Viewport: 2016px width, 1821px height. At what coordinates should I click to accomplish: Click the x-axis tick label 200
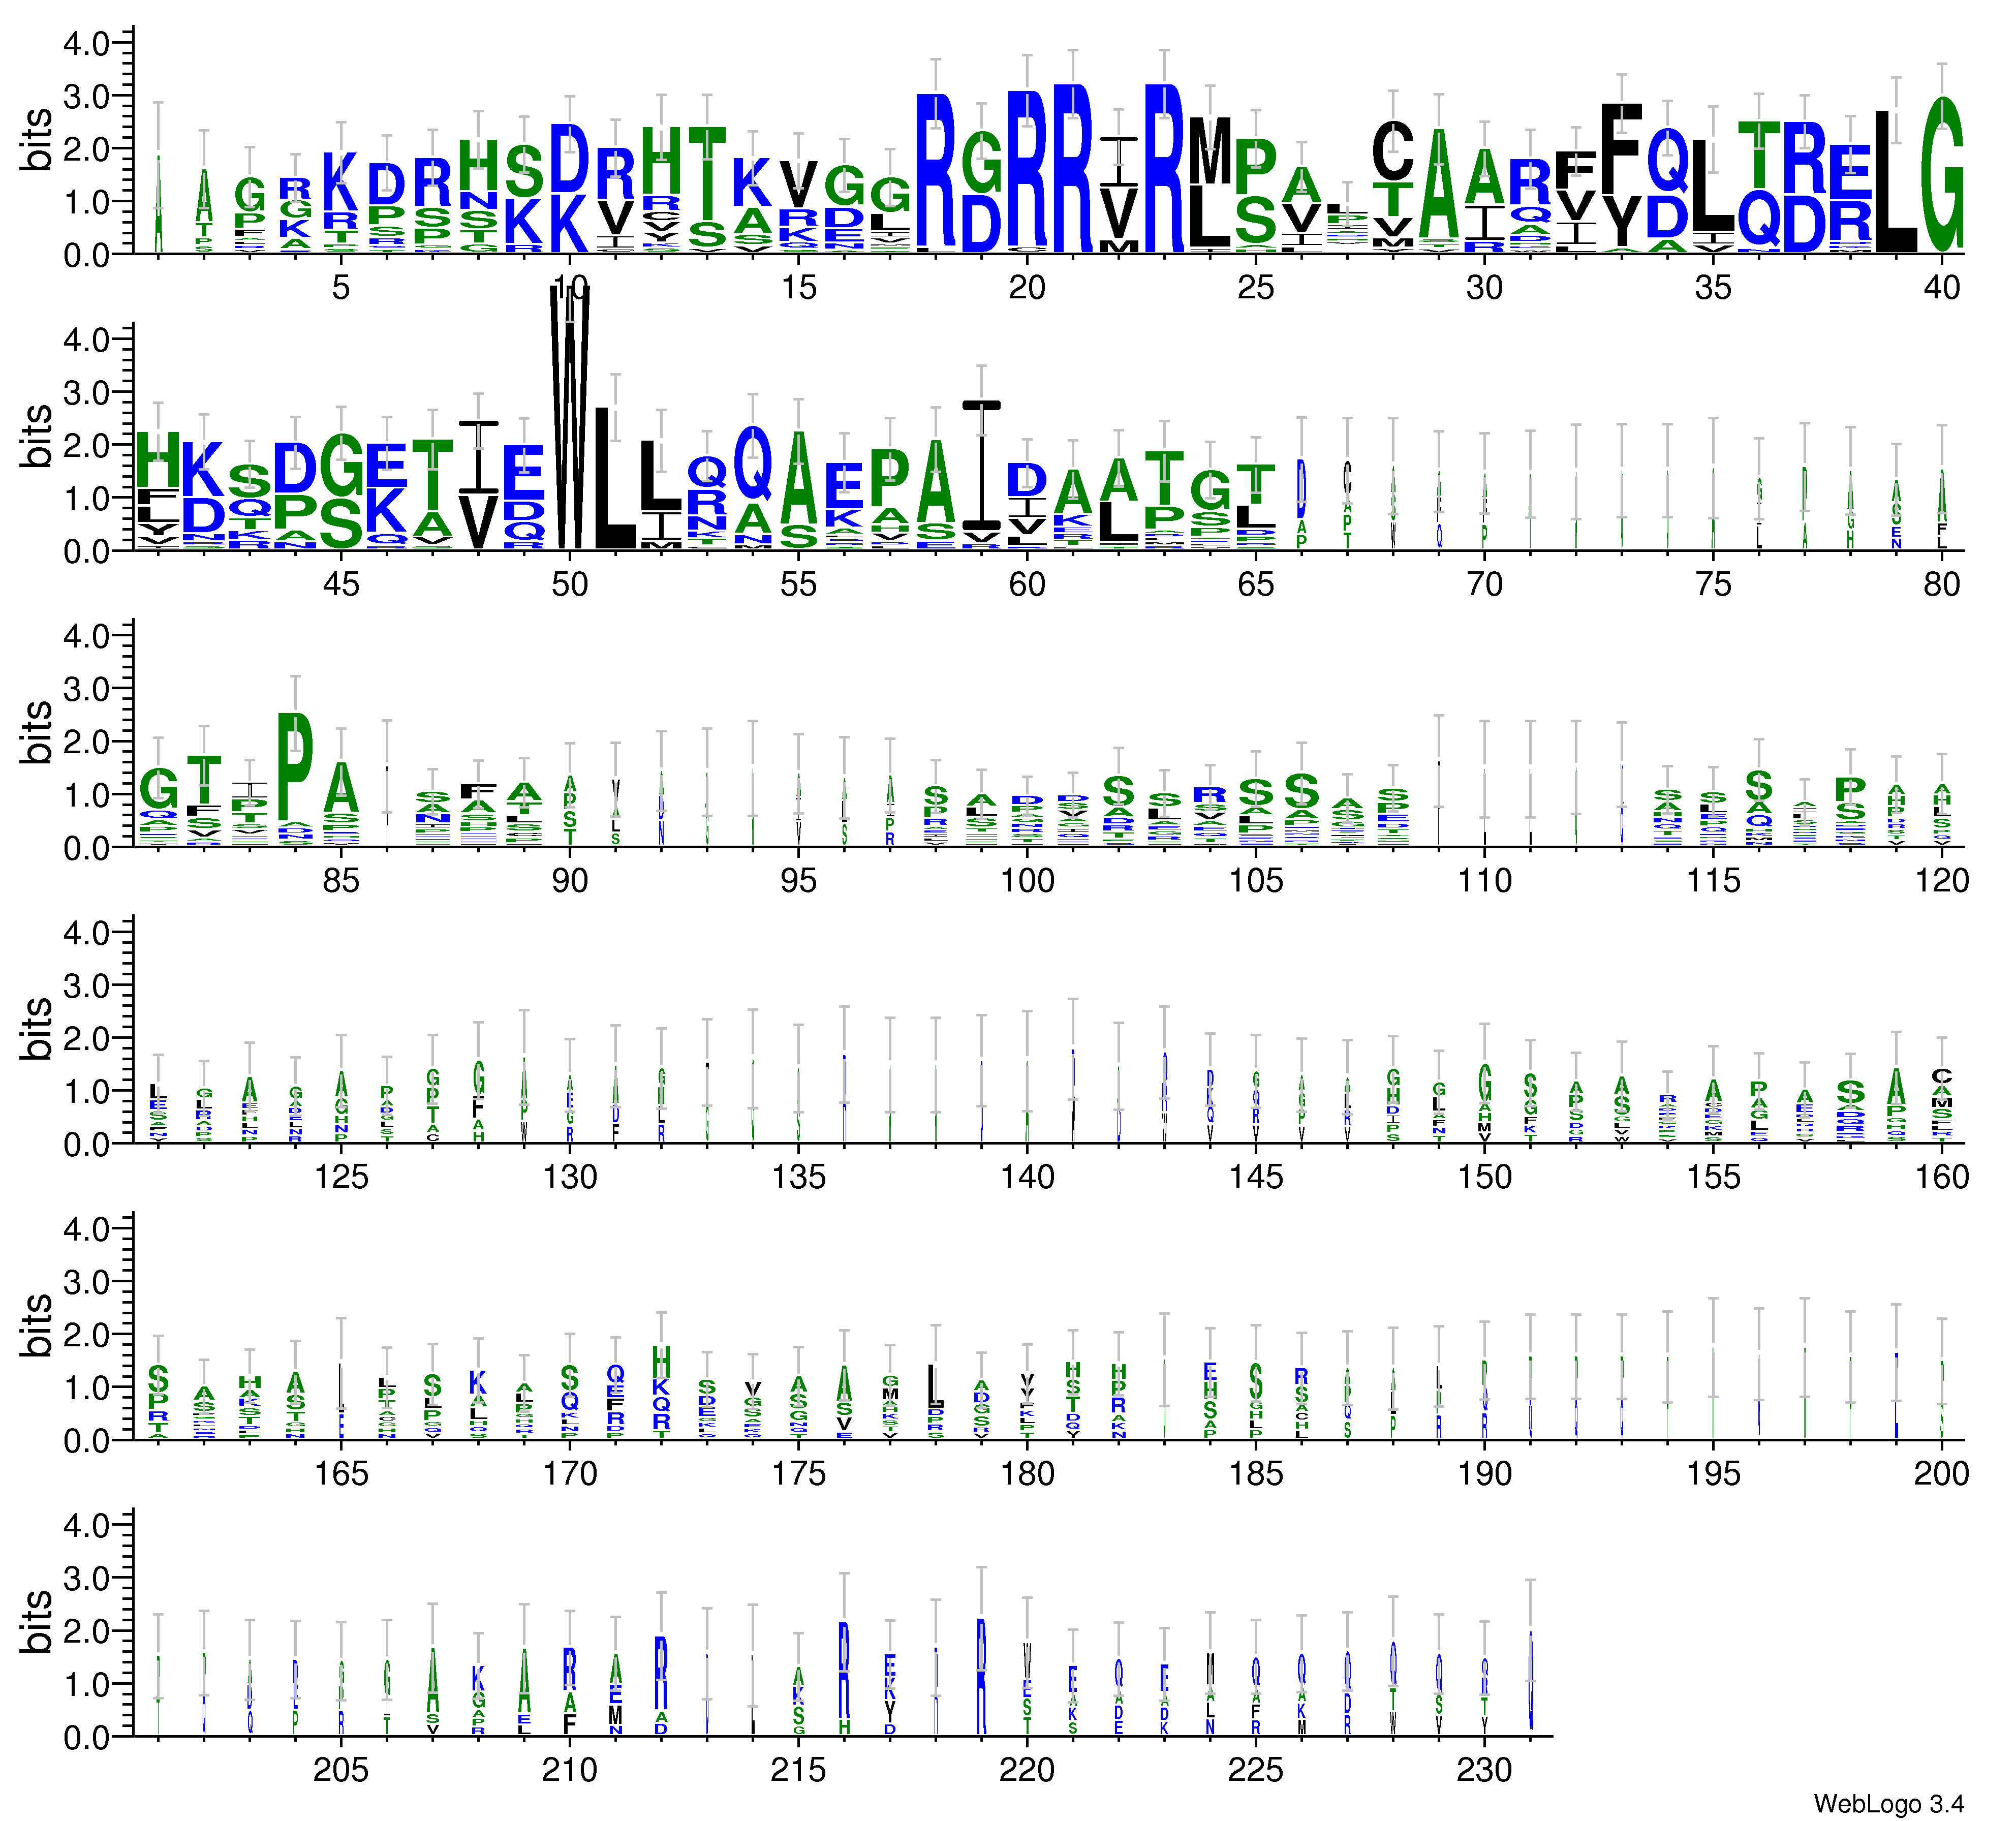pos(1941,1474)
